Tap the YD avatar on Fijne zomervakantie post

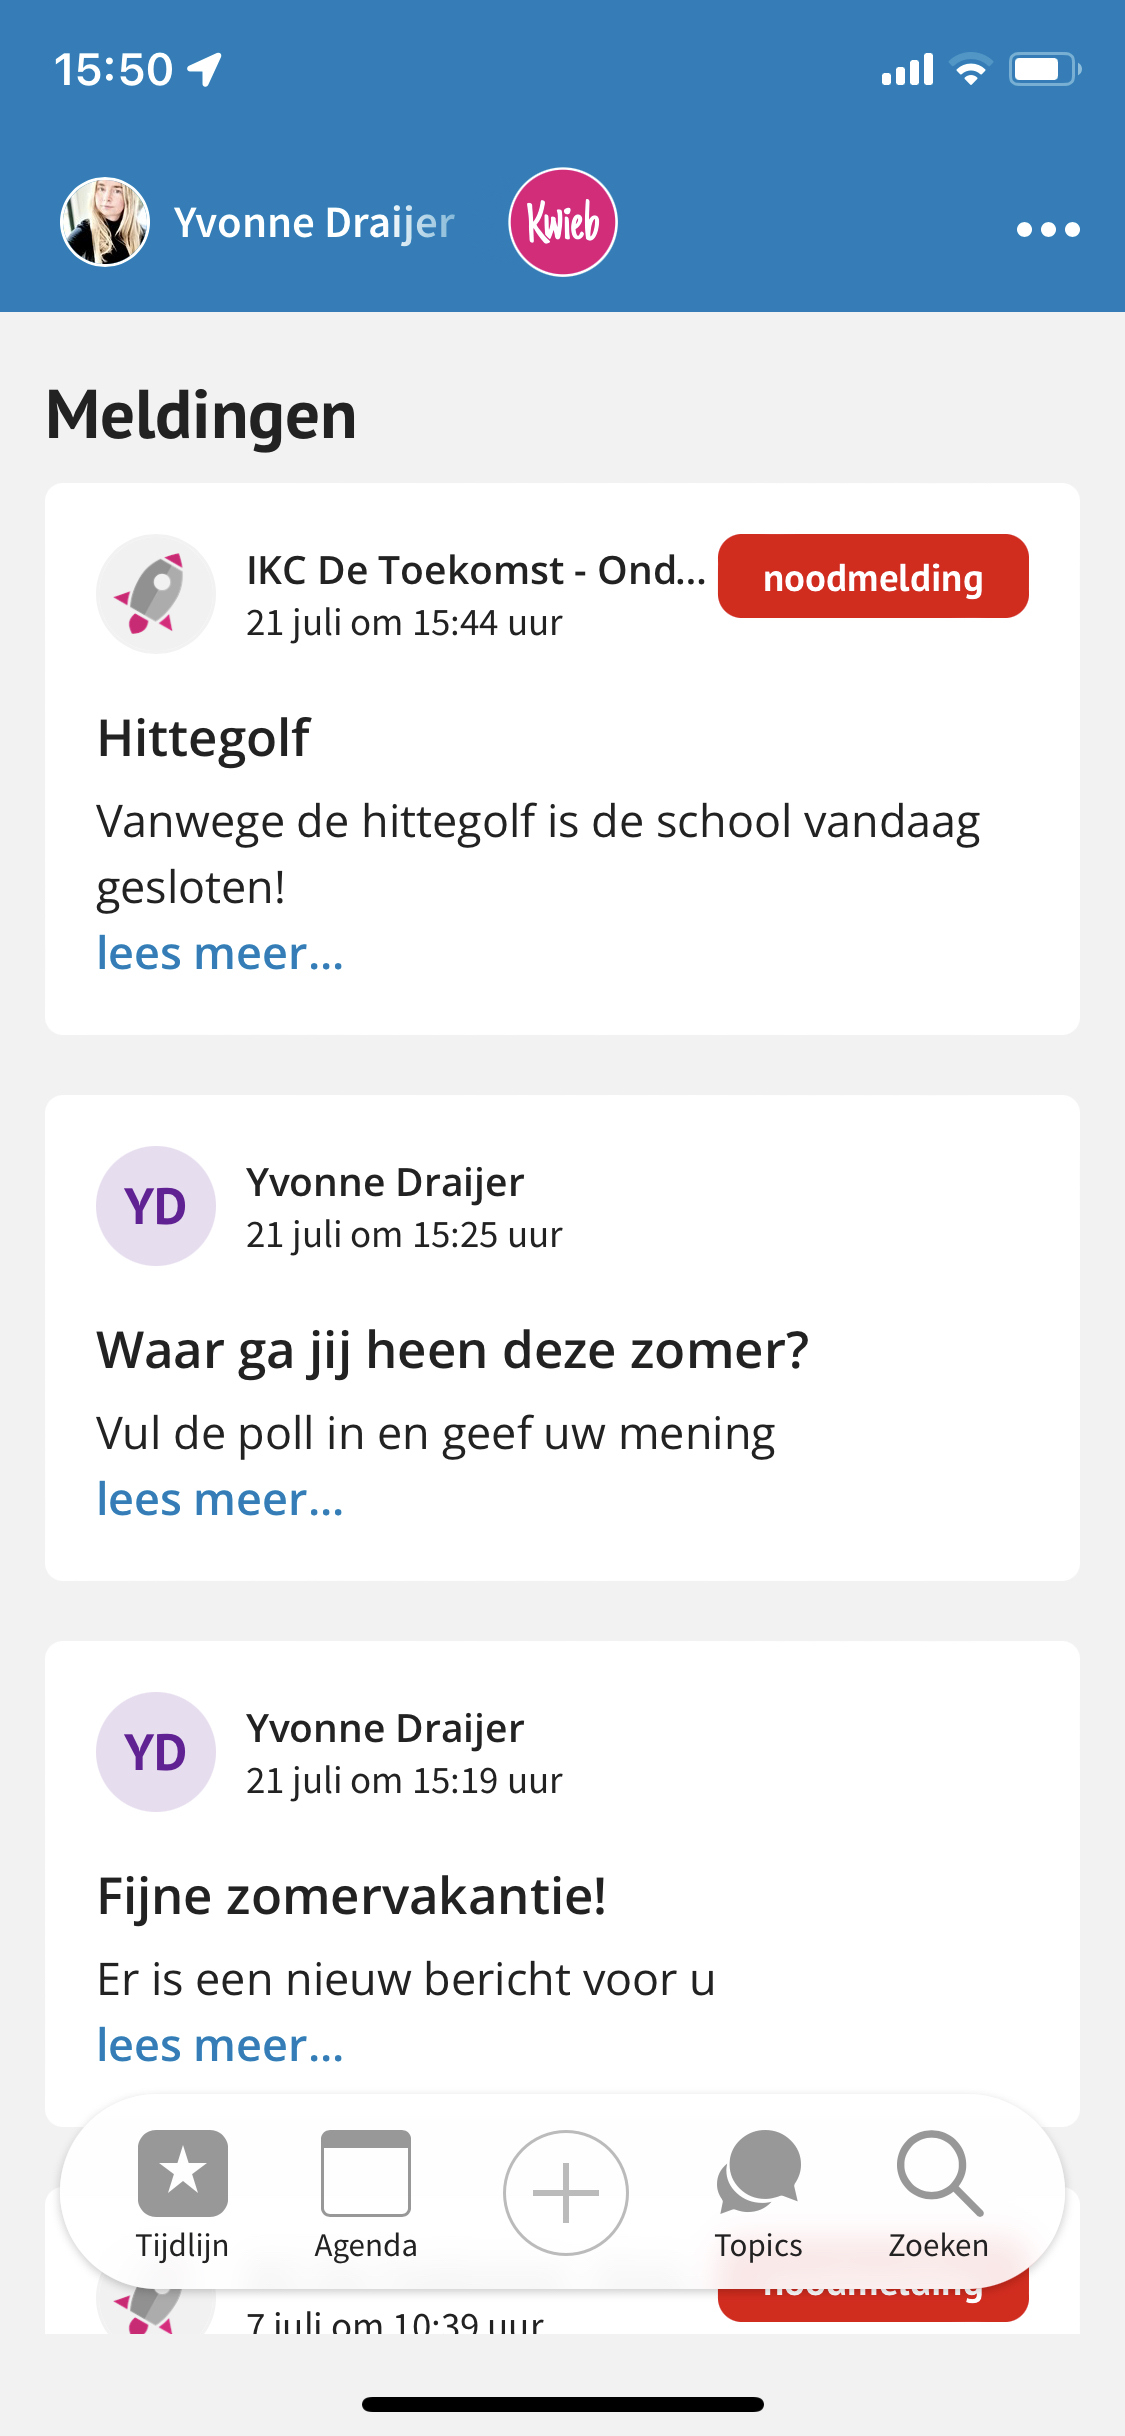pyautogui.click(x=156, y=1752)
